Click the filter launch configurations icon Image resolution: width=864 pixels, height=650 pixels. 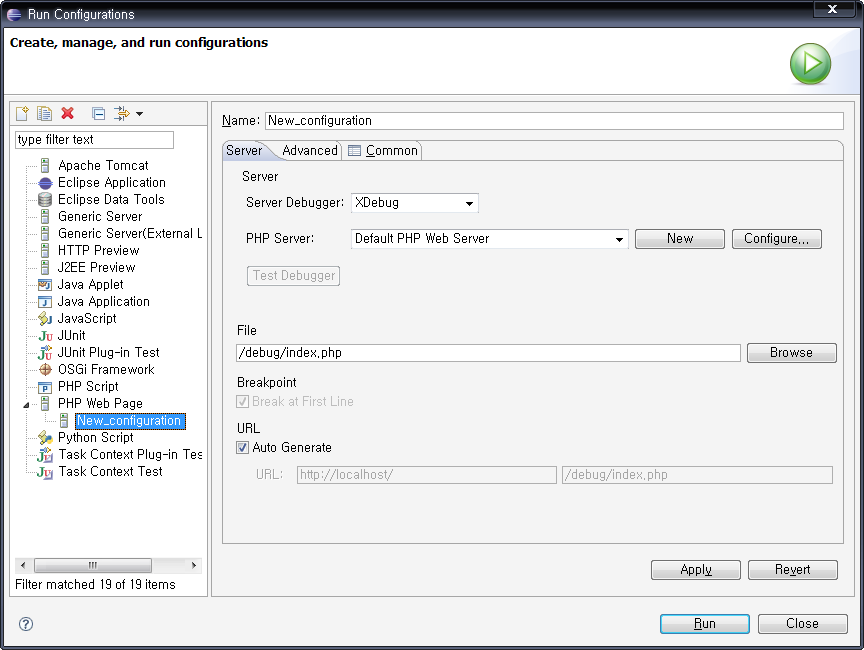(x=121, y=113)
